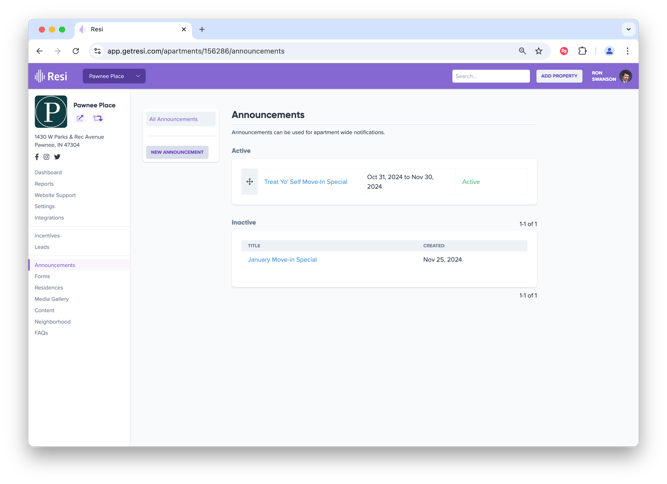The image size is (667, 484).
Task: Reload the page with refresh icon
Action: [76, 51]
